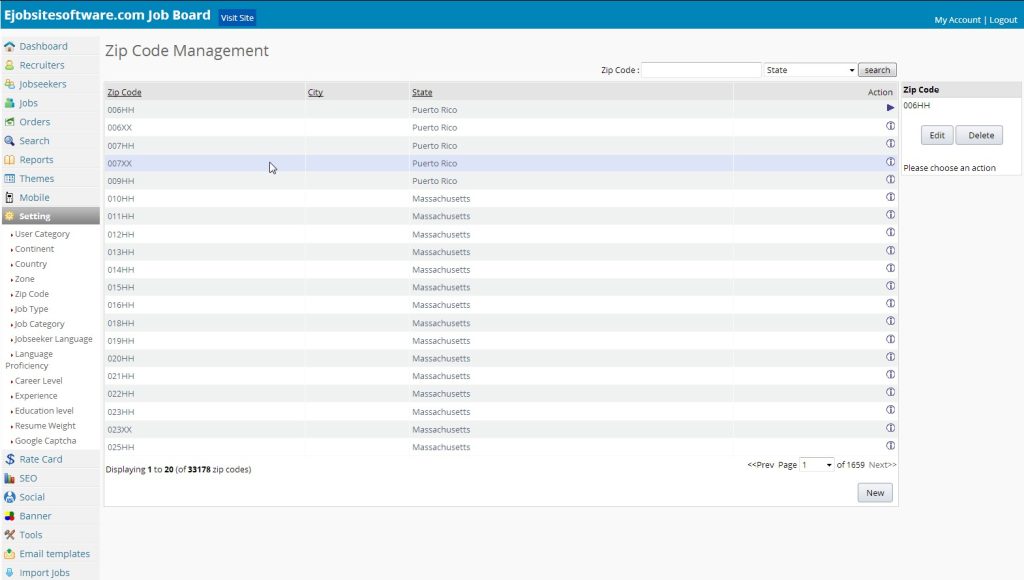Sort table by City column header
Image resolution: width=1024 pixels, height=580 pixels.
(x=315, y=93)
